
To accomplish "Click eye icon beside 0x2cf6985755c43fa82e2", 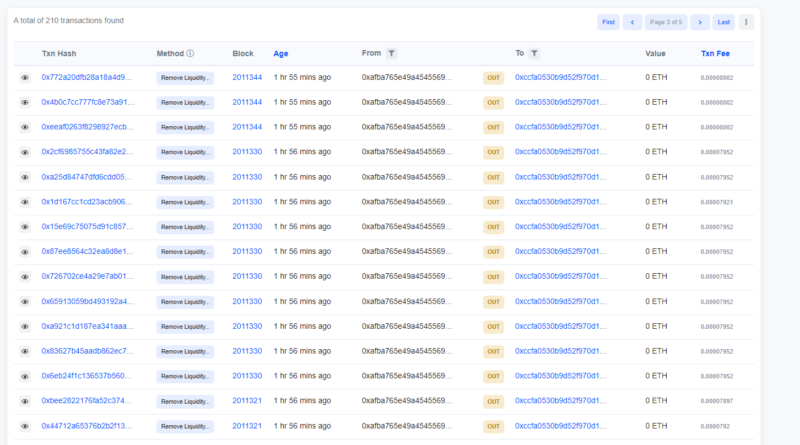I will pos(25,152).
